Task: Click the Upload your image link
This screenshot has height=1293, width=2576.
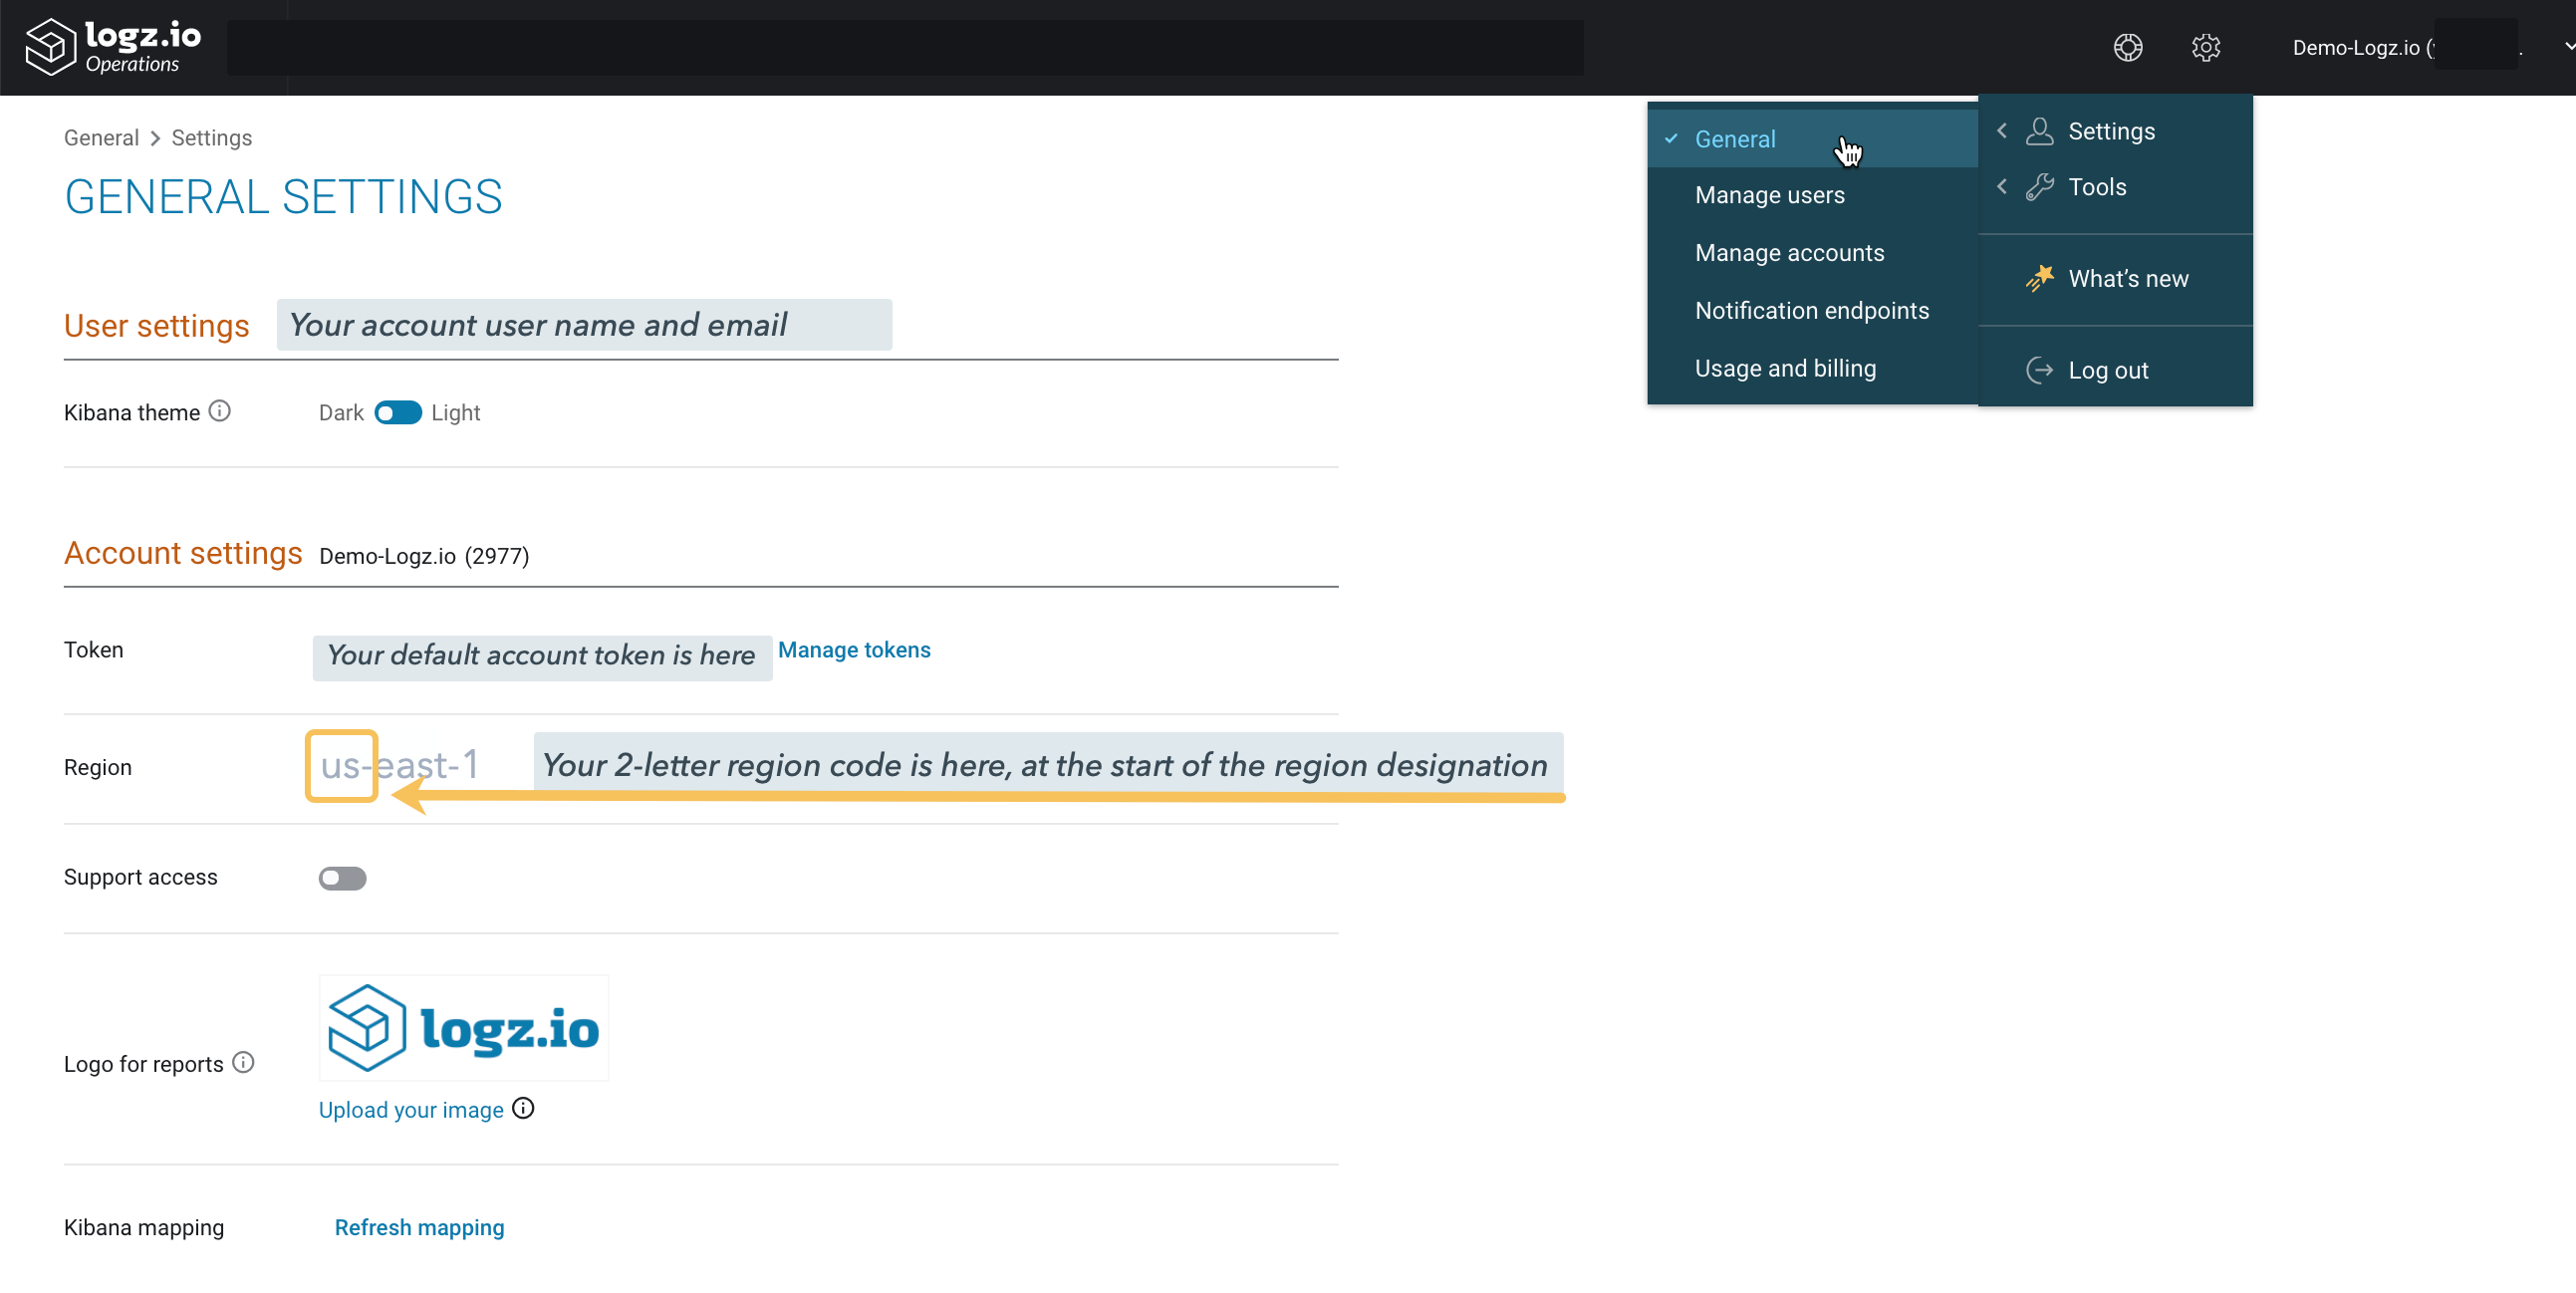Action: pyautogui.click(x=411, y=1110)
